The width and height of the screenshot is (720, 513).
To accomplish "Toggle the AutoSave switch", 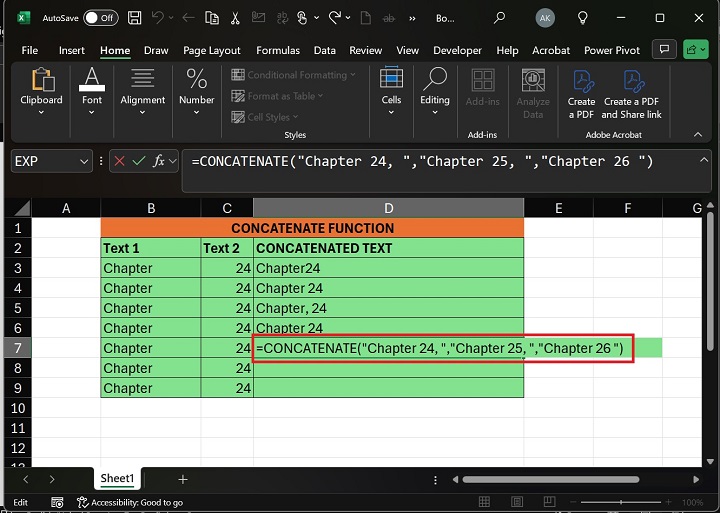I will pyautogui.click(x=99, y=18).
